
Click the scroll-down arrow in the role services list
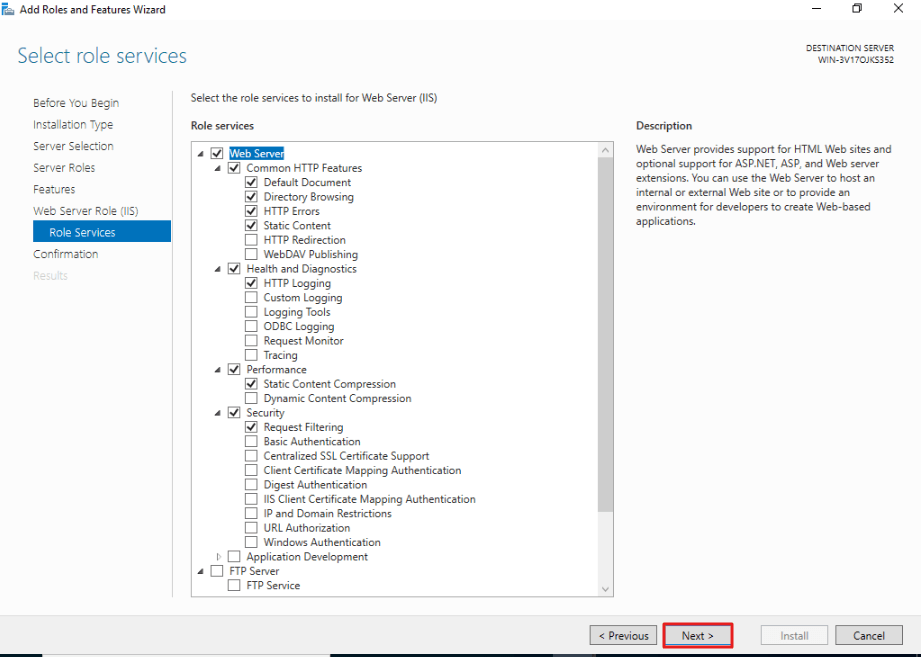(x=606, y=589)
